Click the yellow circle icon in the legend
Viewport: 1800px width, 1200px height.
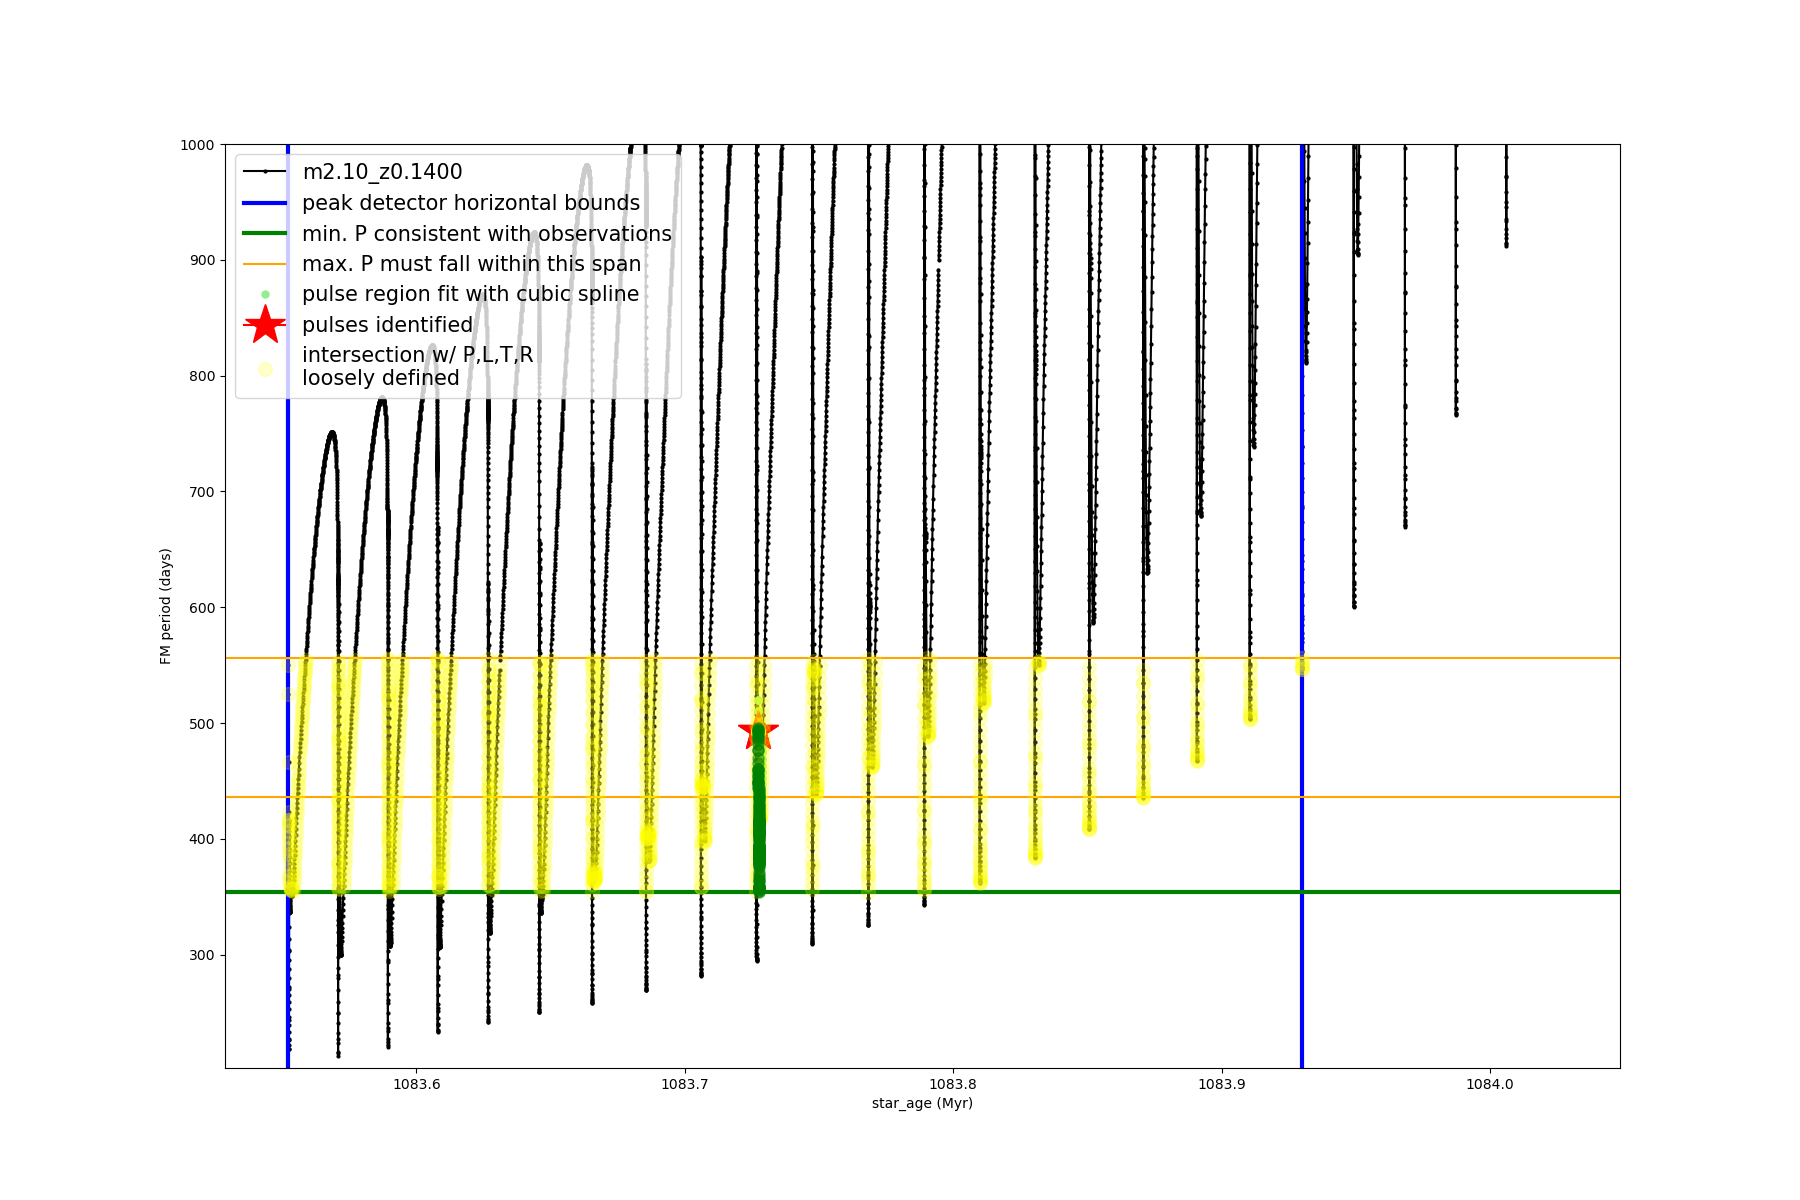pos(265,369)
